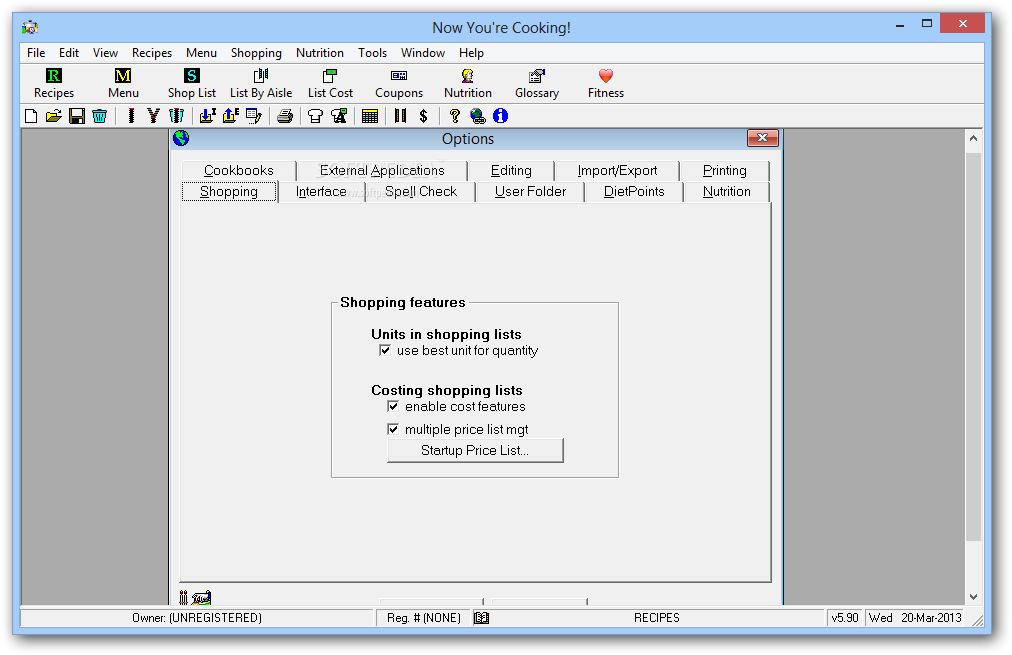
Task: Select the Printing tab
Action: point(725,170)
